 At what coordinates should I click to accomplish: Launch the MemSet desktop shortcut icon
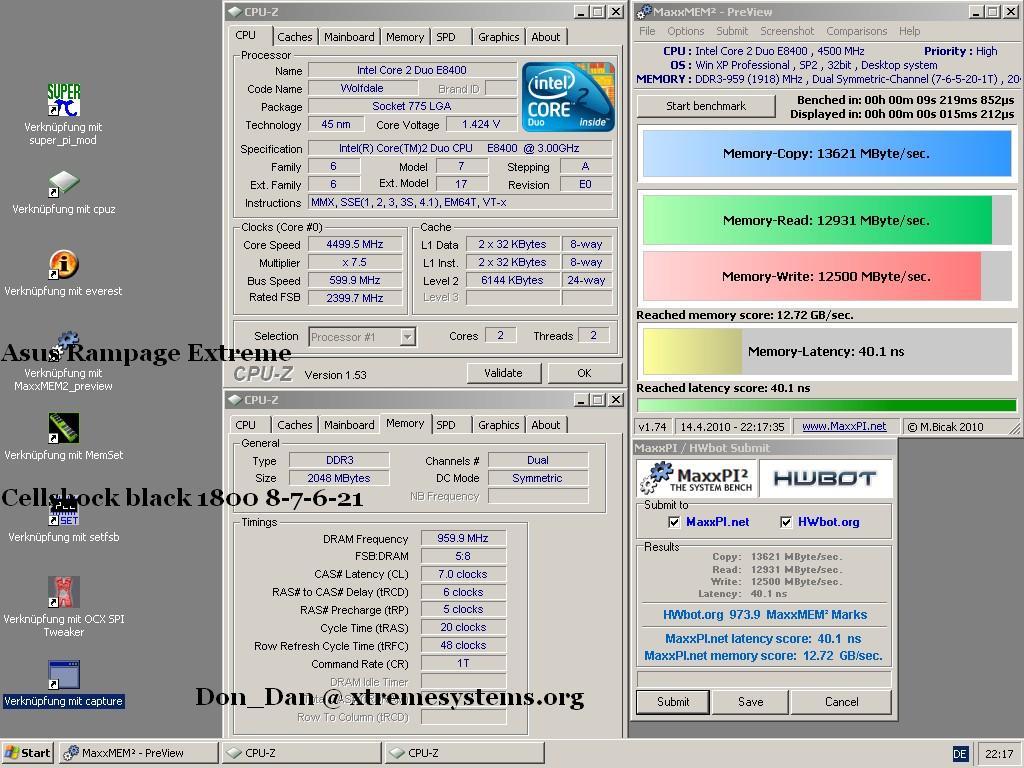(x=63, y=428)
